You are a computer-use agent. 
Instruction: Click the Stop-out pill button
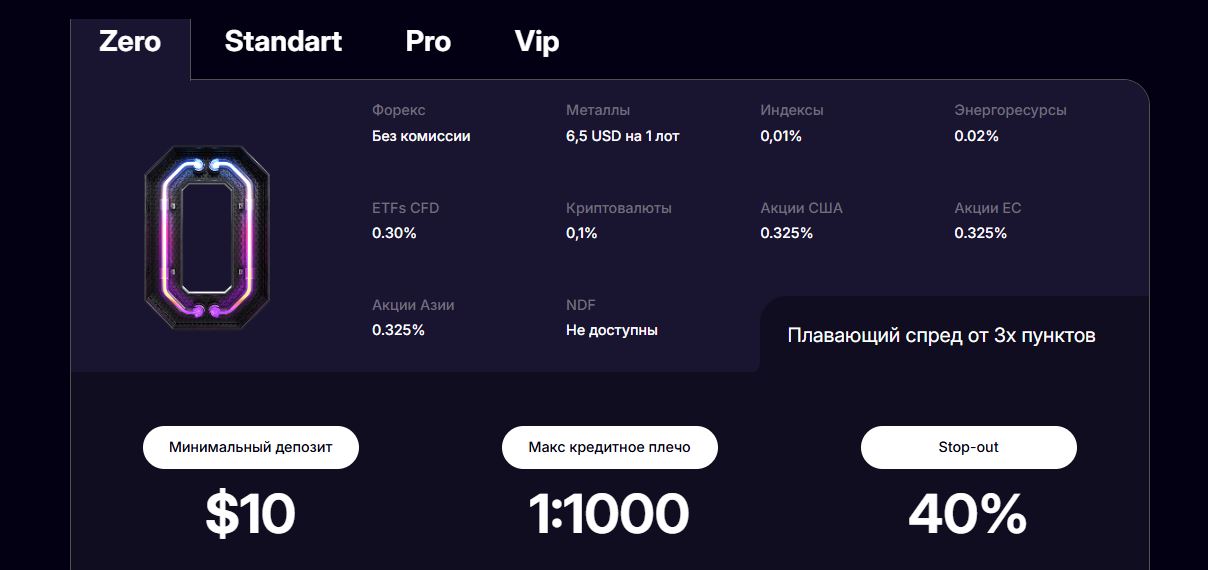[x=968, y=447]
